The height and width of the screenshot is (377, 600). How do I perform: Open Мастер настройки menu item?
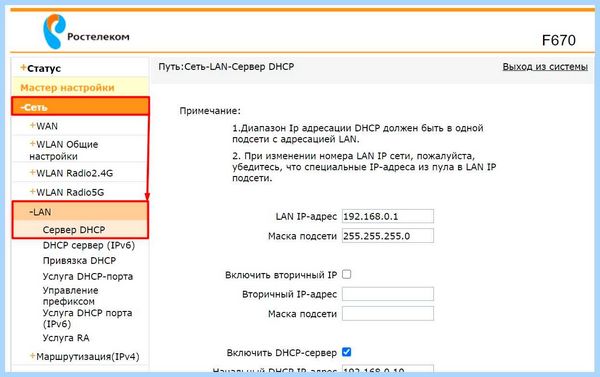click(x=67, y=88)
